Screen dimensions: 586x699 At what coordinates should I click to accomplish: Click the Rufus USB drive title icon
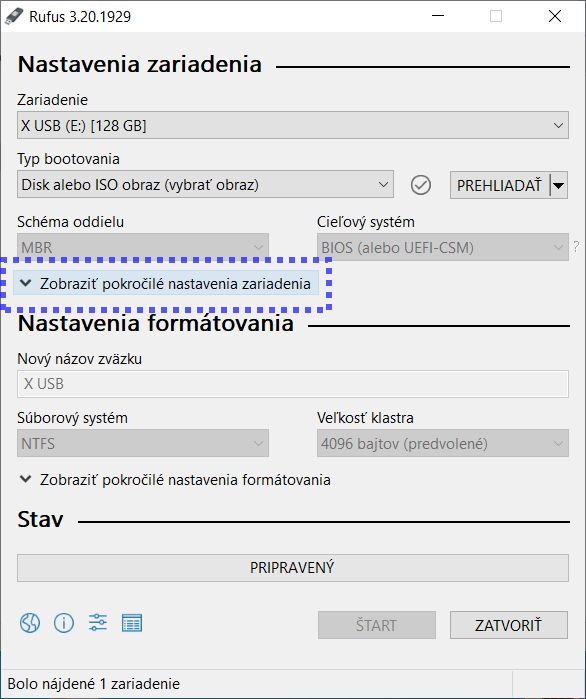(14, 16)
